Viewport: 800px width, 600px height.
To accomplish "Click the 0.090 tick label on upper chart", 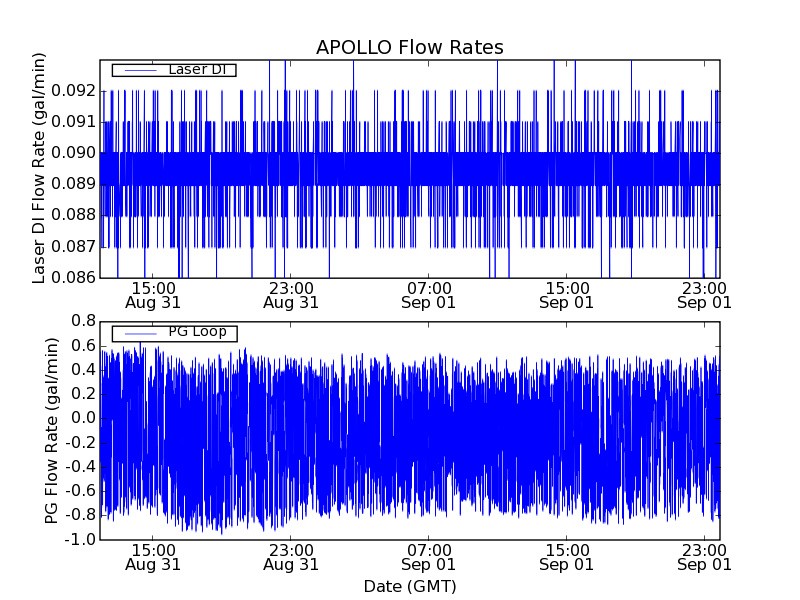I will (73, 153).
